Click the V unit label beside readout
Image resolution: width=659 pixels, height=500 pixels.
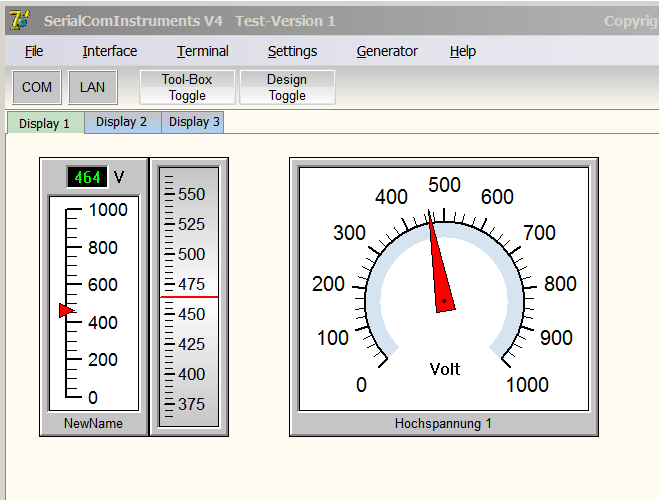(x=119, y=177)
